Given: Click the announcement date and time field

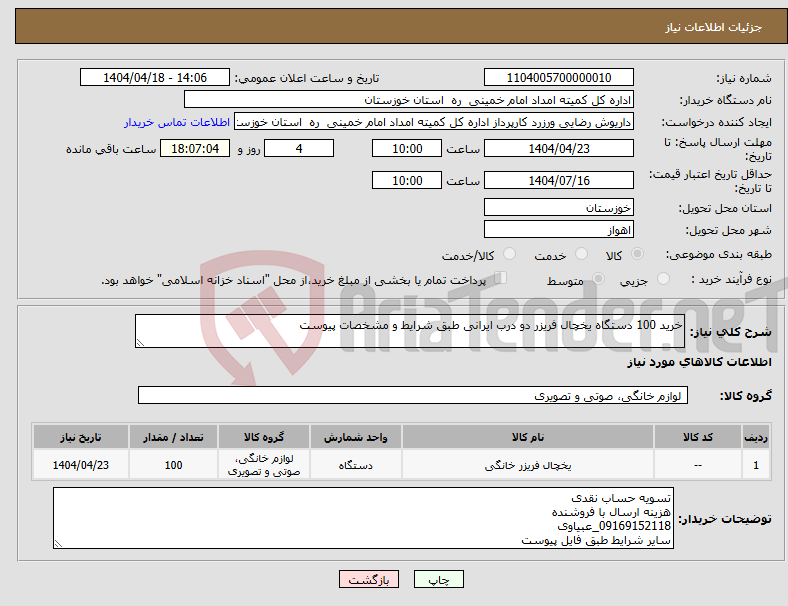Looking at the screenshot, I should pyautogui.click(x=155, y=77).
